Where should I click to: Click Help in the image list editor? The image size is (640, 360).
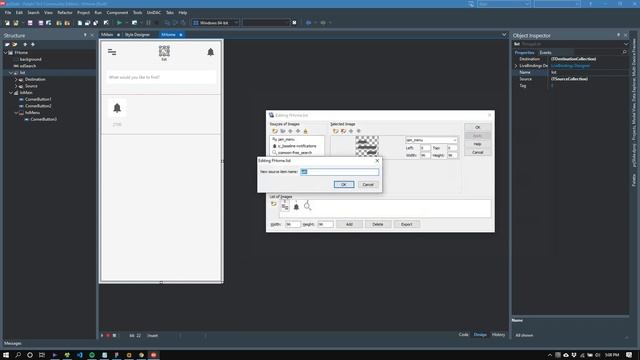(x=478, y=144)
